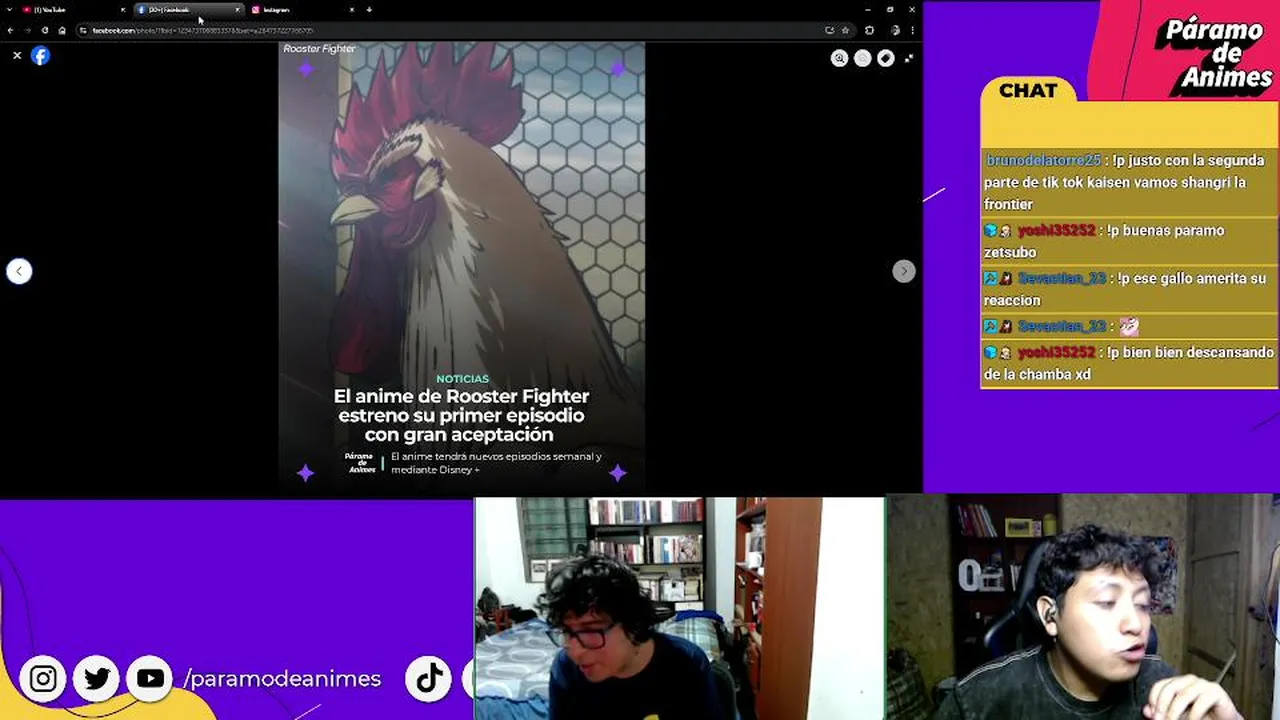
Task: Reload the current page
Action: [44, 30]
